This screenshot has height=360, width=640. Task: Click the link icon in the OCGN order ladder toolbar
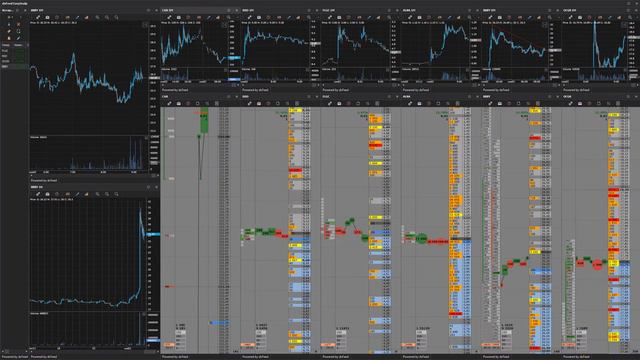pos(571,104)
